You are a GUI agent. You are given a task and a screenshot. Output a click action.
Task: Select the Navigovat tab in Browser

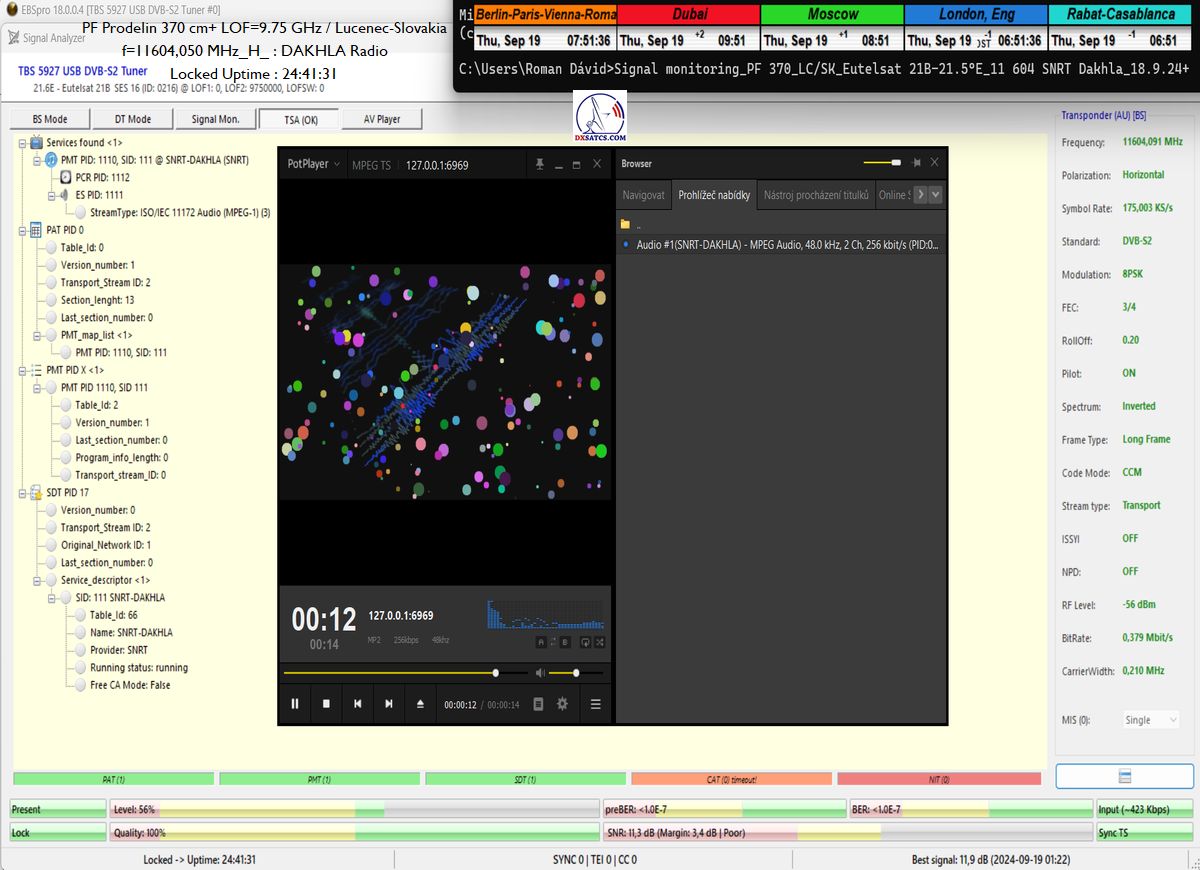(643, 195)
